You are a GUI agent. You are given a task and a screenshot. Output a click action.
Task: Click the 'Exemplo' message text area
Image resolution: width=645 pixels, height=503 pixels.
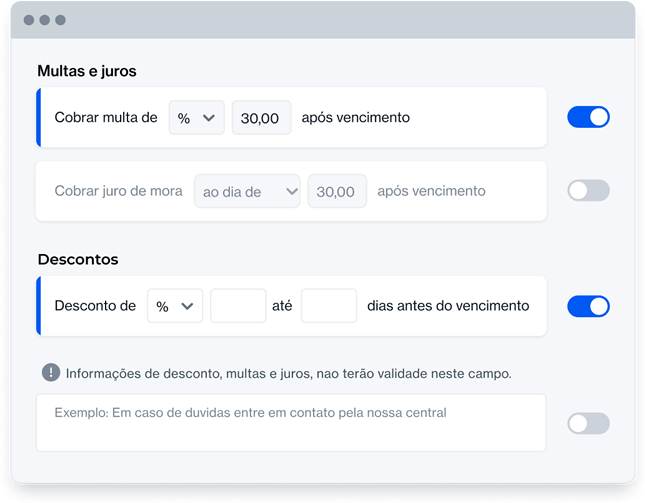click(x=290, y=422)
